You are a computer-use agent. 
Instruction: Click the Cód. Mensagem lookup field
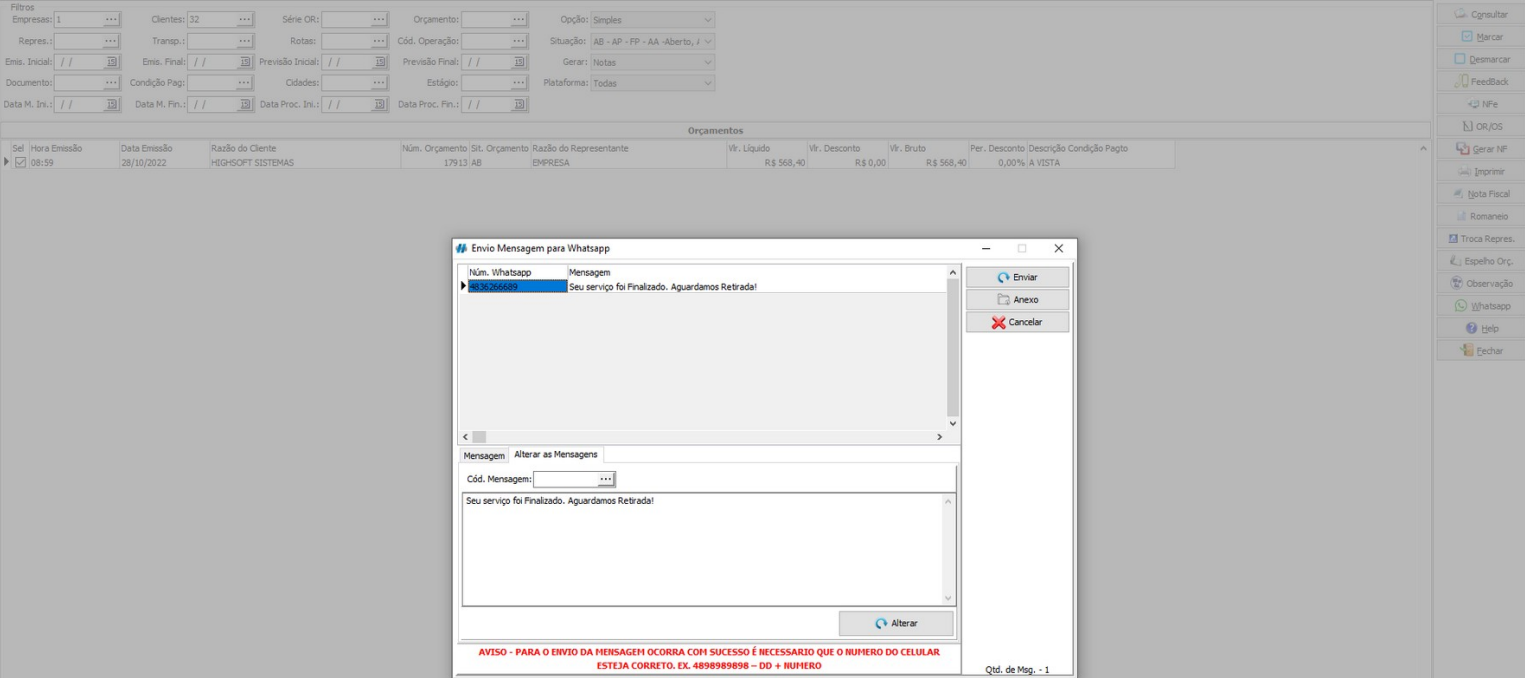(566, 479)
